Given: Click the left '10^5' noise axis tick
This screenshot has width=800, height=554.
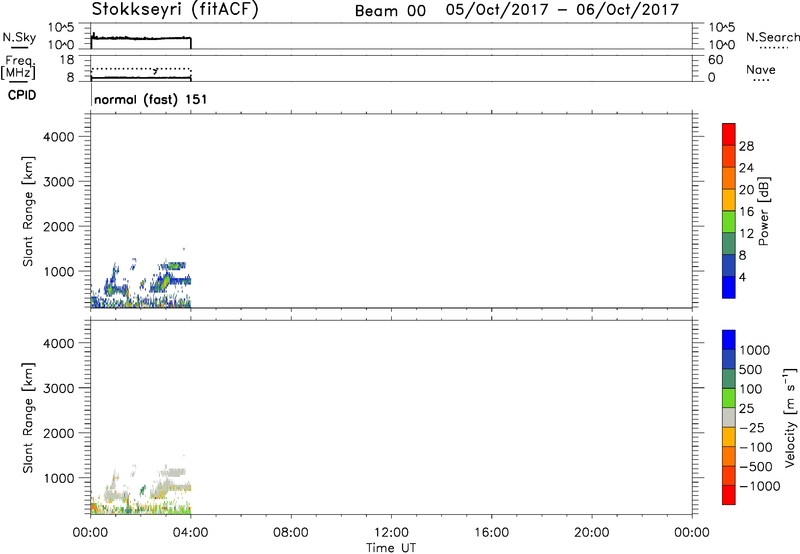Looking at the screenshot, I should [61, 28].
